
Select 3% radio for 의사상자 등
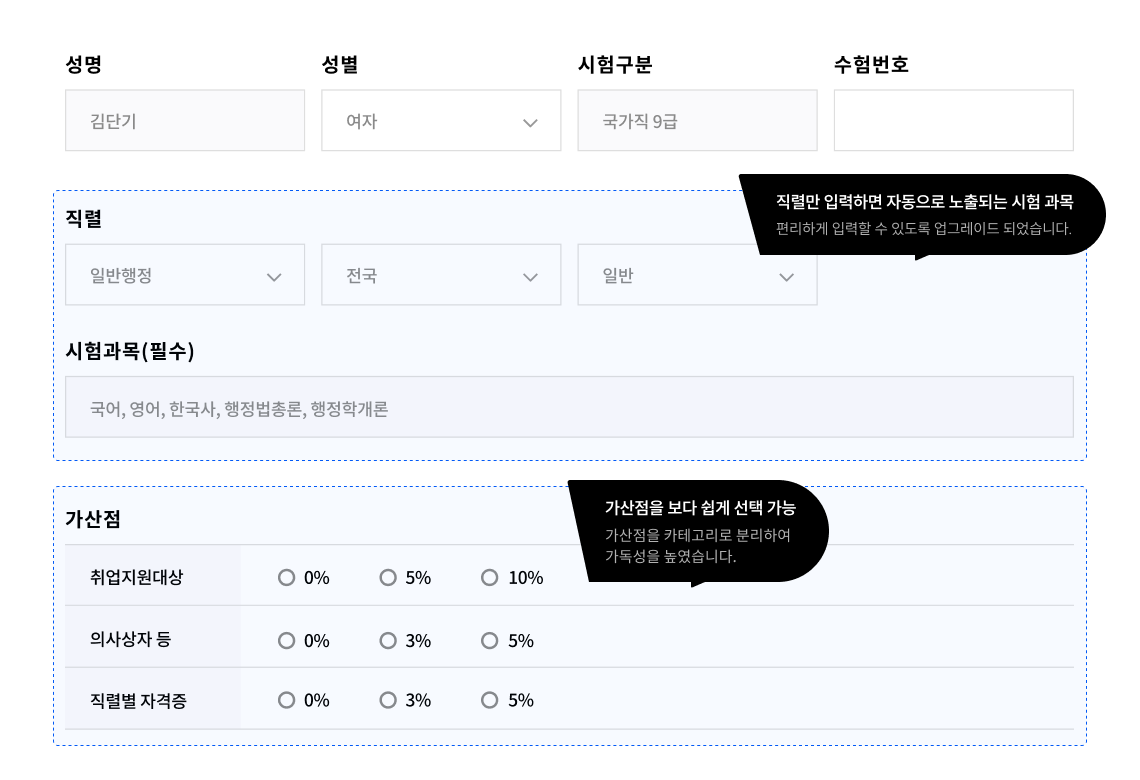point(388,640)
